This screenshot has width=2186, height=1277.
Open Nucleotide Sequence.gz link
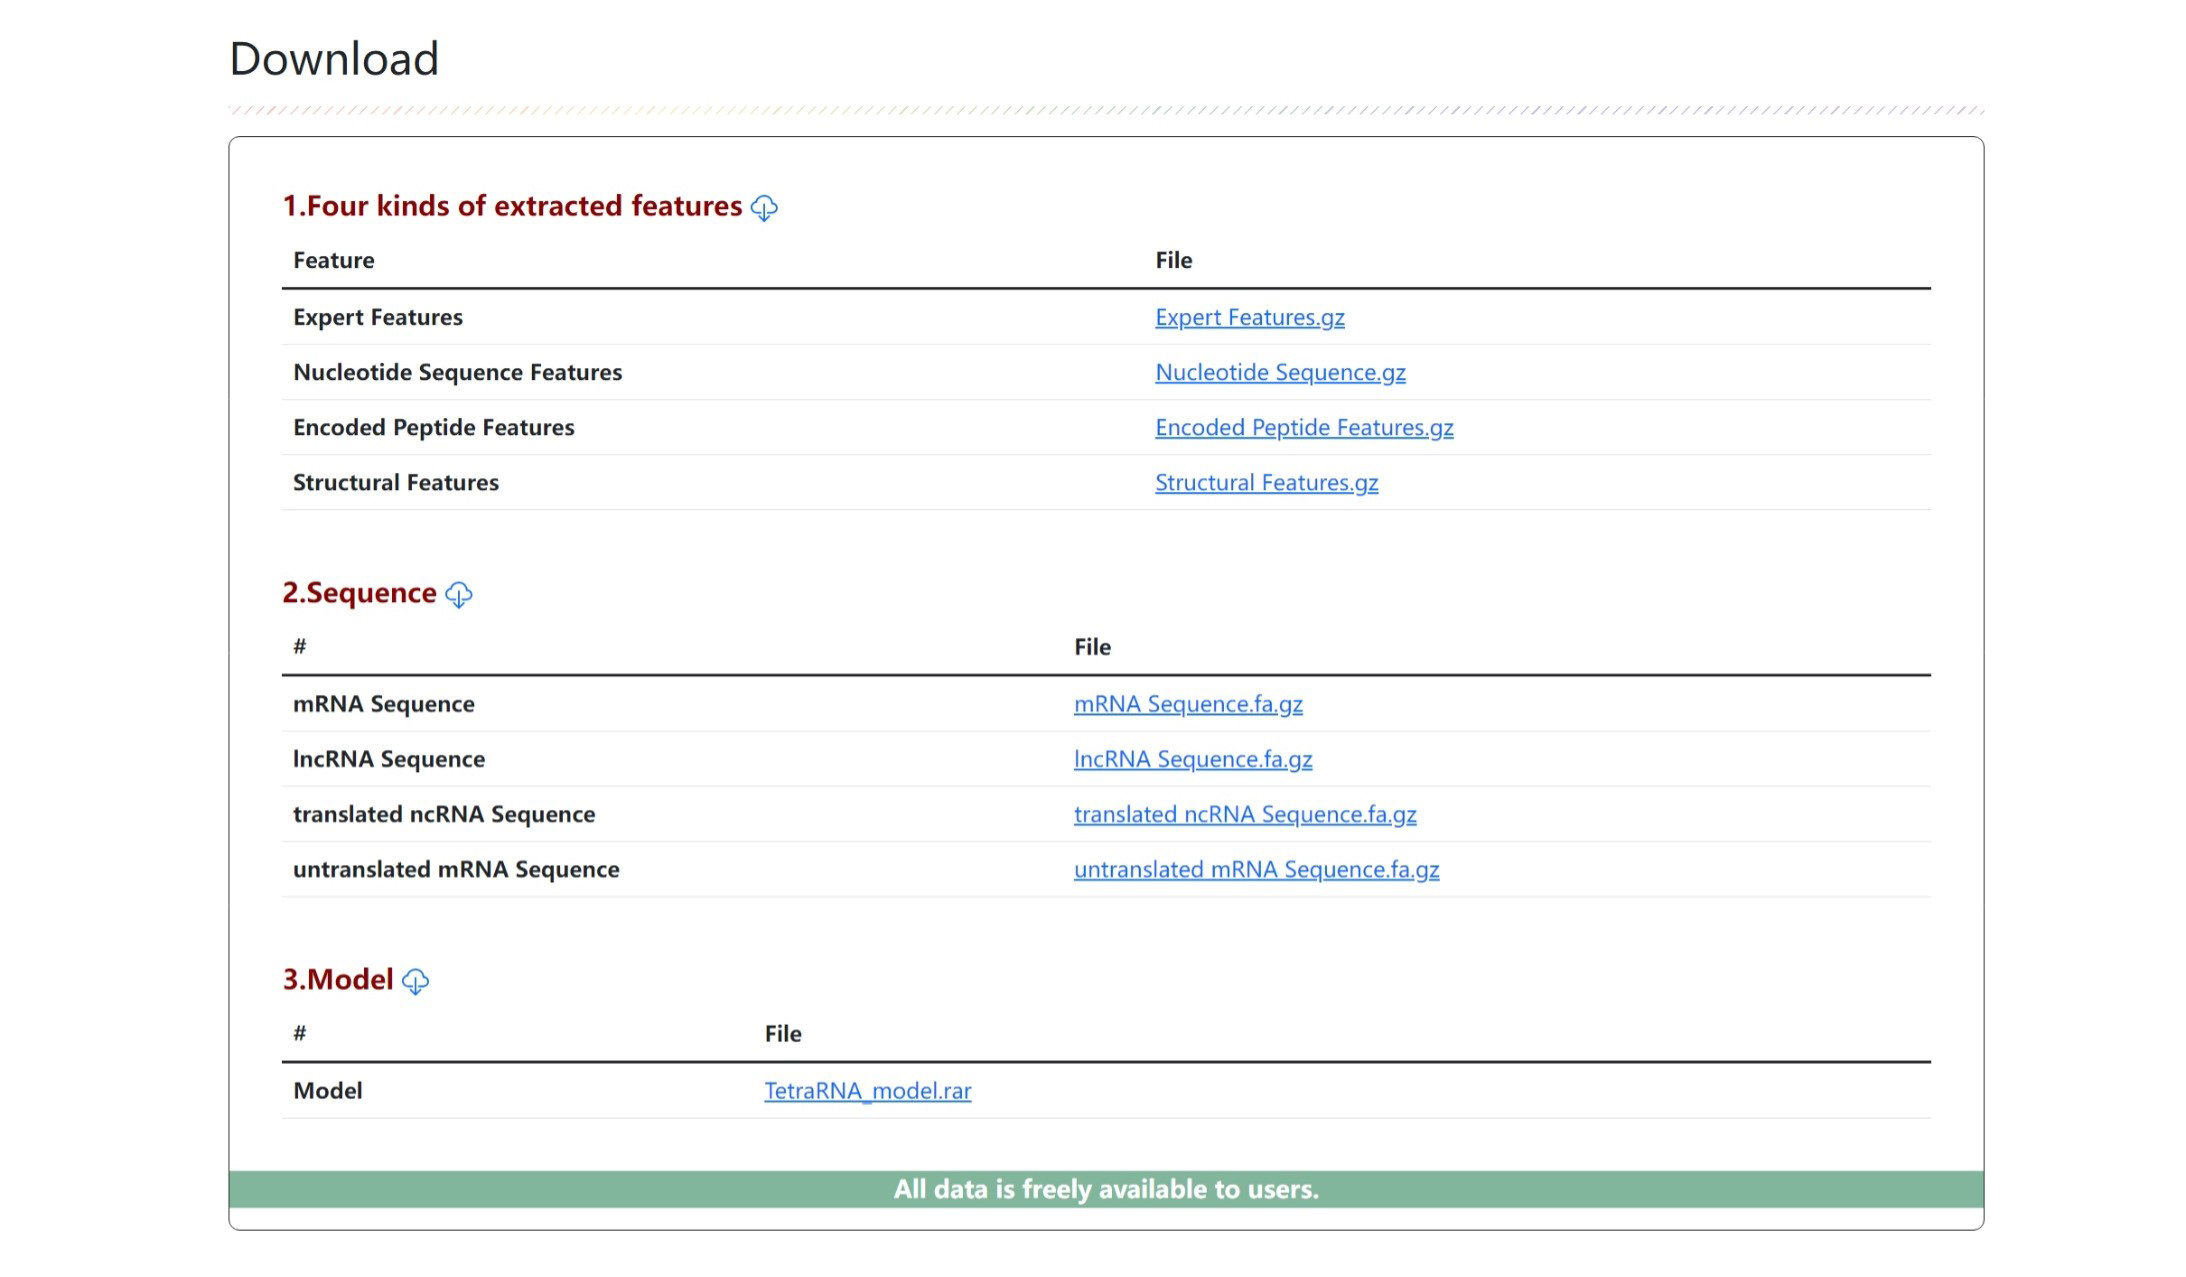click(1280, 372)
